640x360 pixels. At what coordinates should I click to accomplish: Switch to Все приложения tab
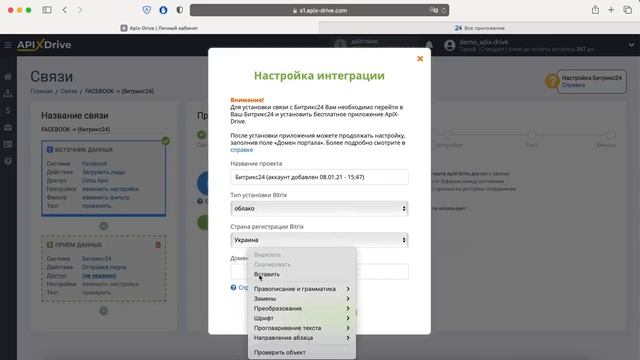coord(480,28)
